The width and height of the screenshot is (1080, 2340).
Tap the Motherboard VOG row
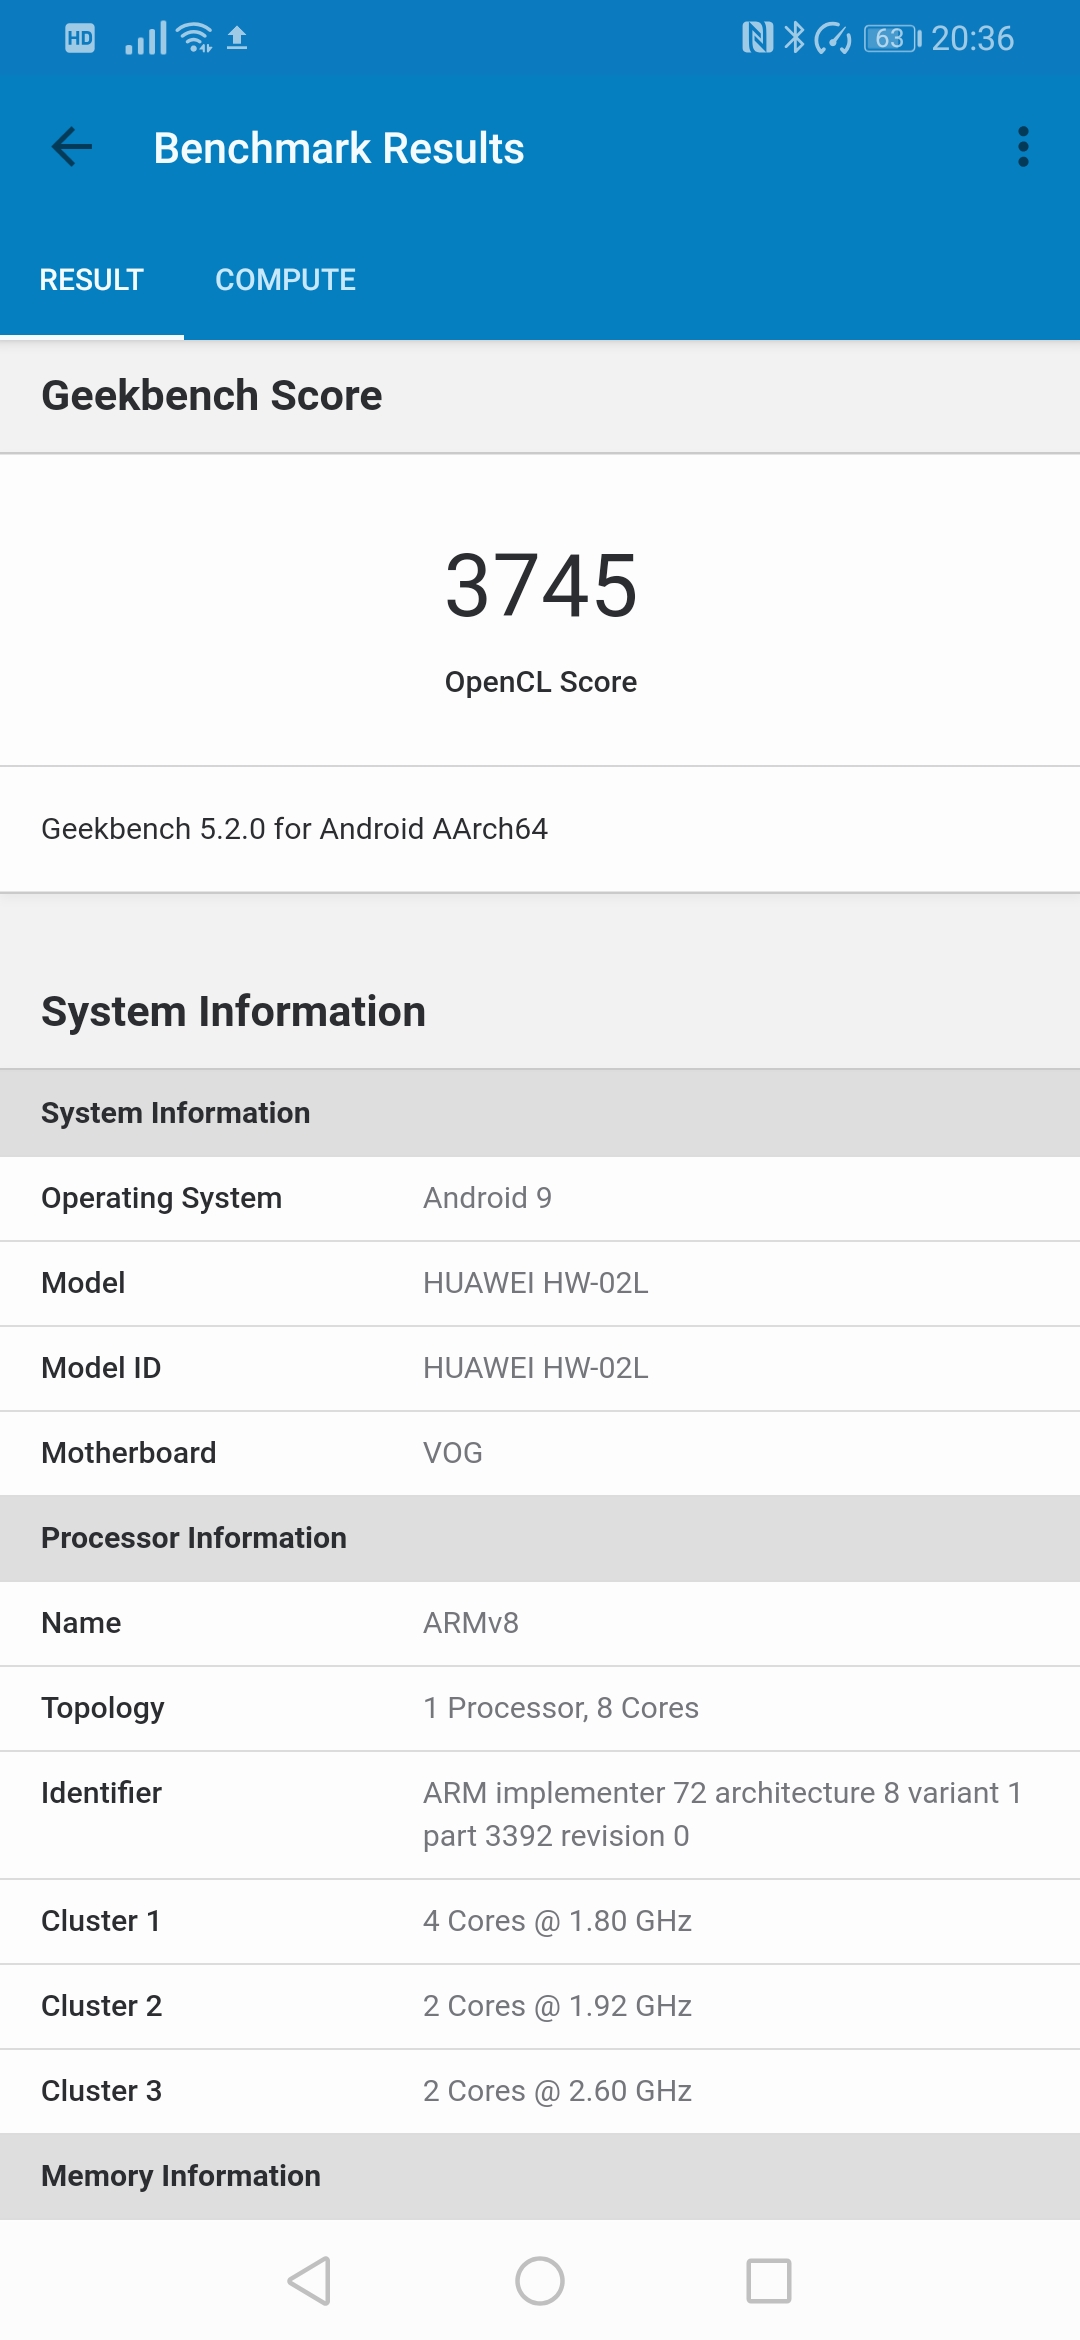point(540,1453)
